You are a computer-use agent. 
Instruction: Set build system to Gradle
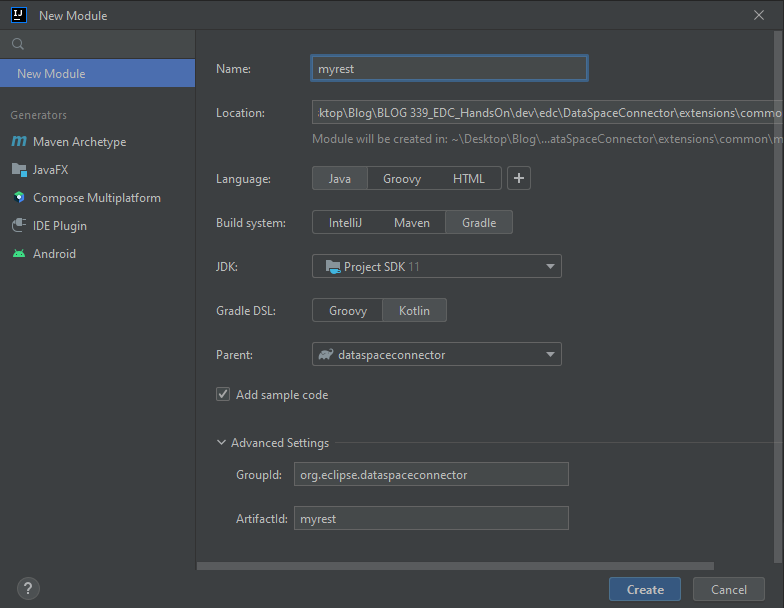tap(479, 222)
